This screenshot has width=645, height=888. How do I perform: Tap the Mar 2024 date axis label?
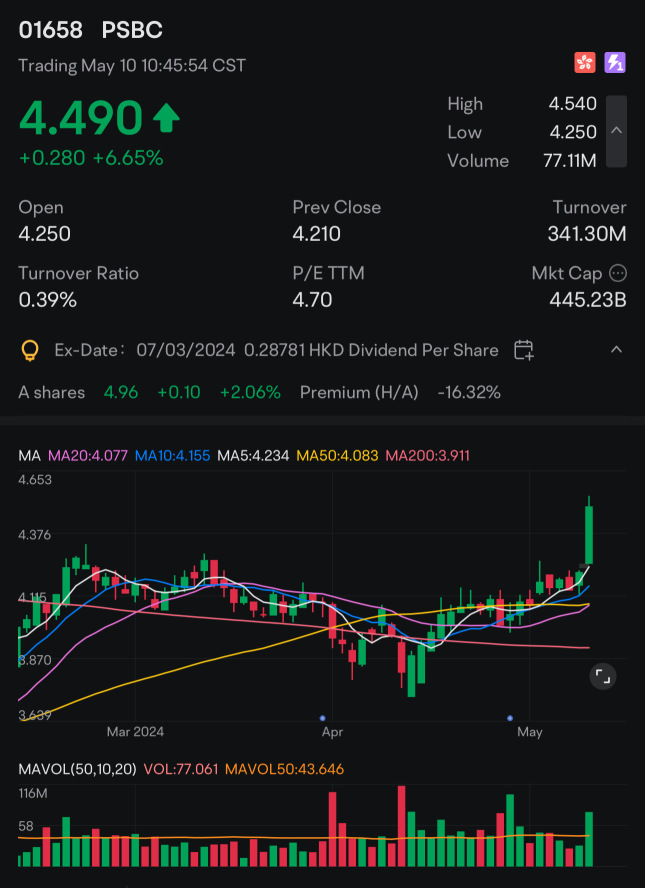point(135,732)
